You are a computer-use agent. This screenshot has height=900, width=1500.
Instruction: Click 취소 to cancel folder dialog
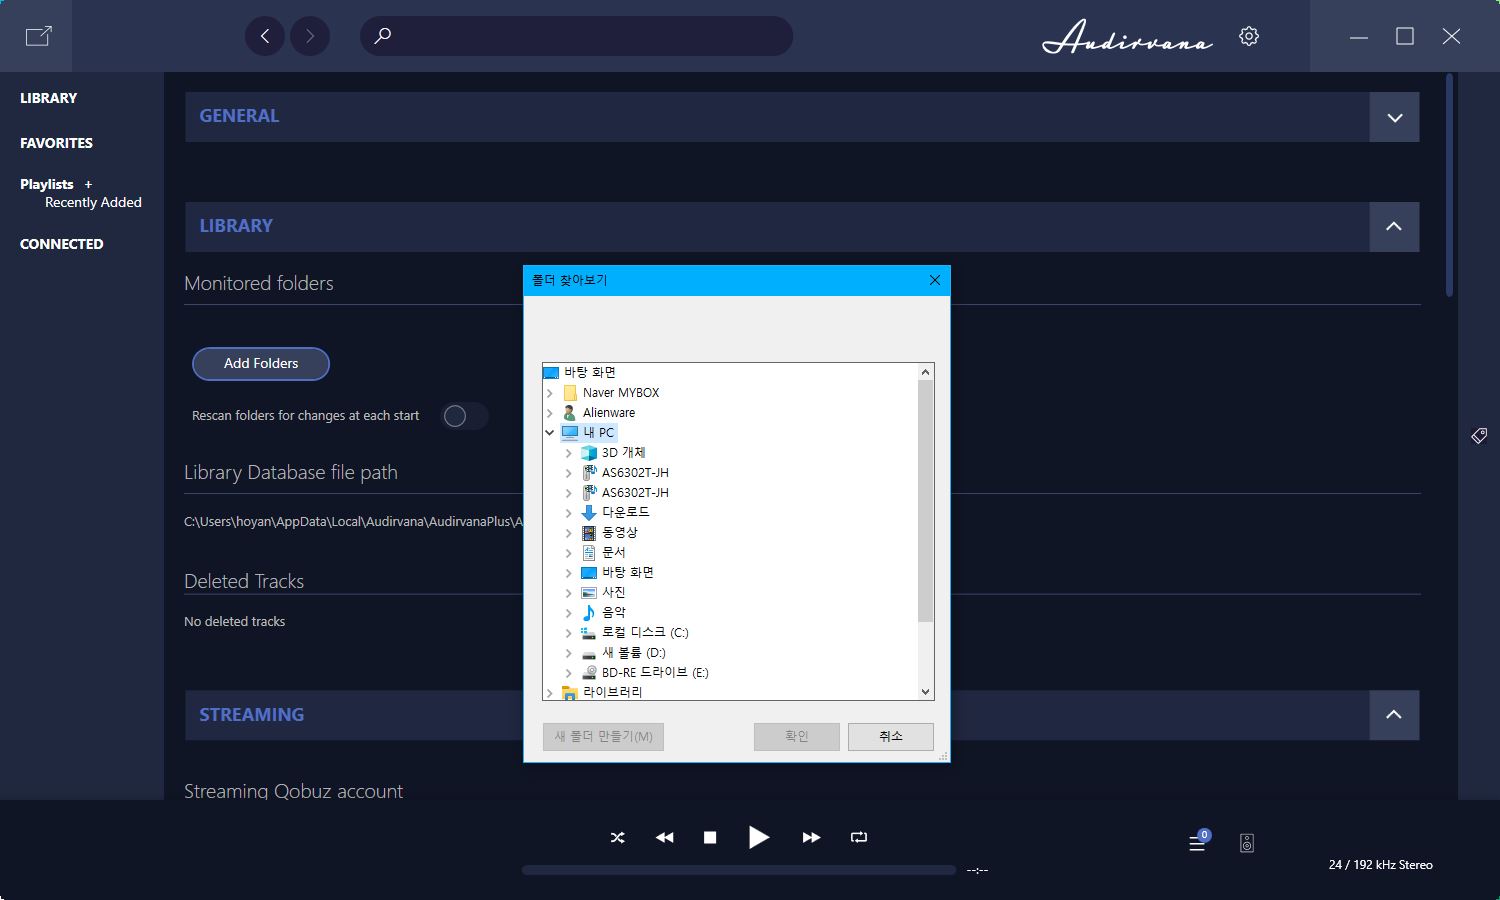click(891, 736)
